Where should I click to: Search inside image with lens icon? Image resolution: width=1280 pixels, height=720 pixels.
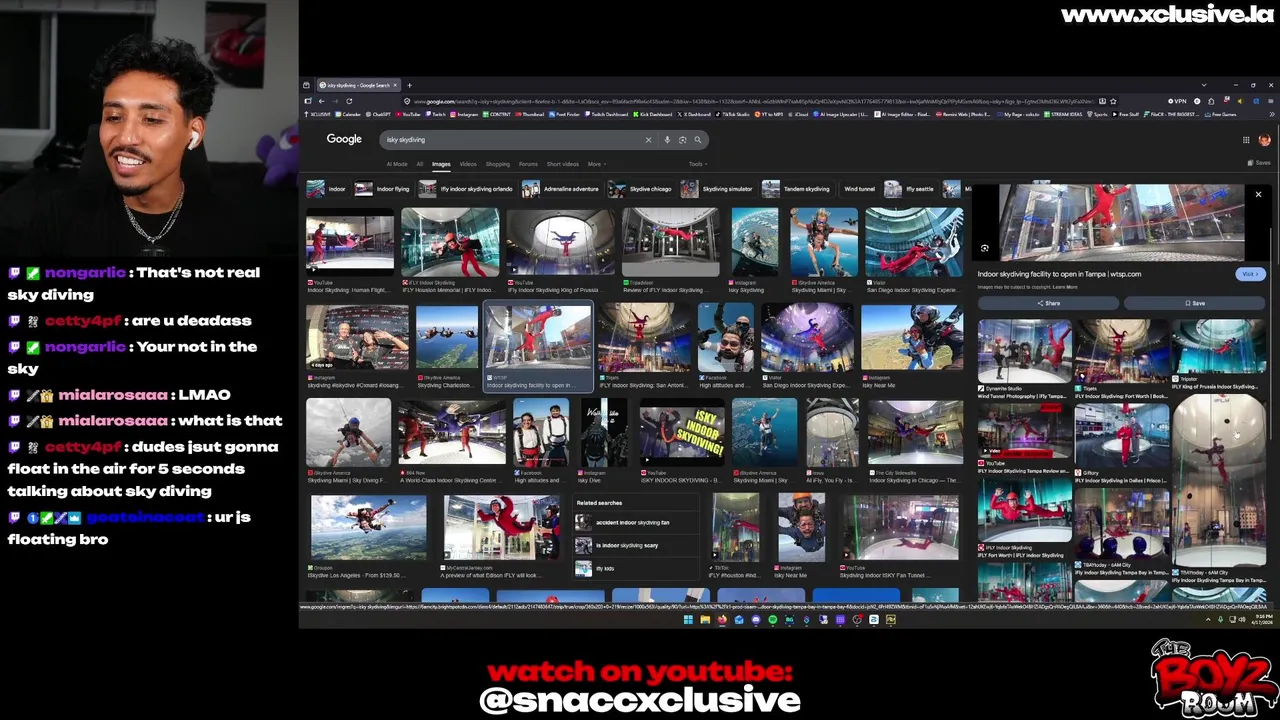(x=985, y=249)
